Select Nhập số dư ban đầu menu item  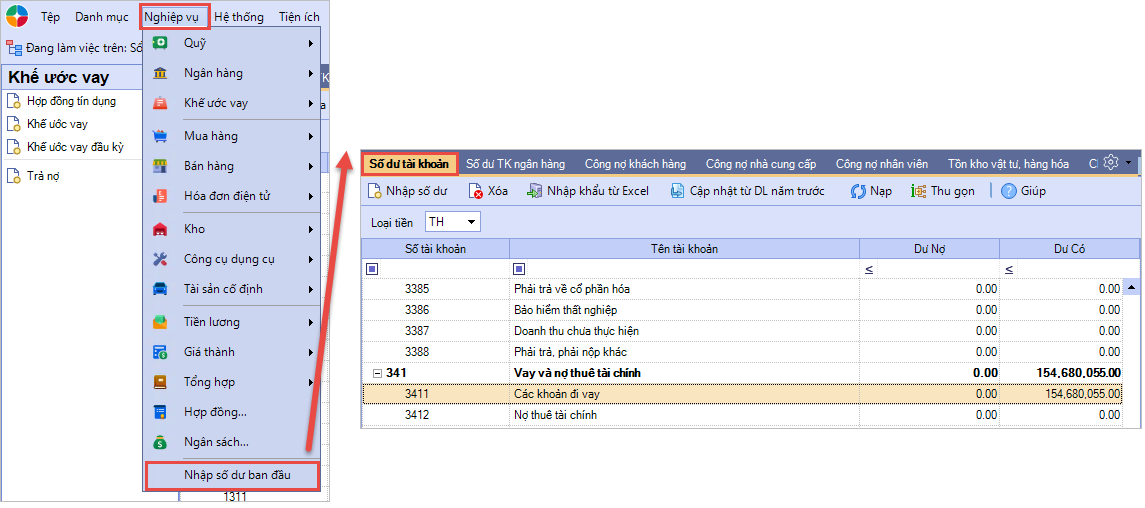click(236, 475)
